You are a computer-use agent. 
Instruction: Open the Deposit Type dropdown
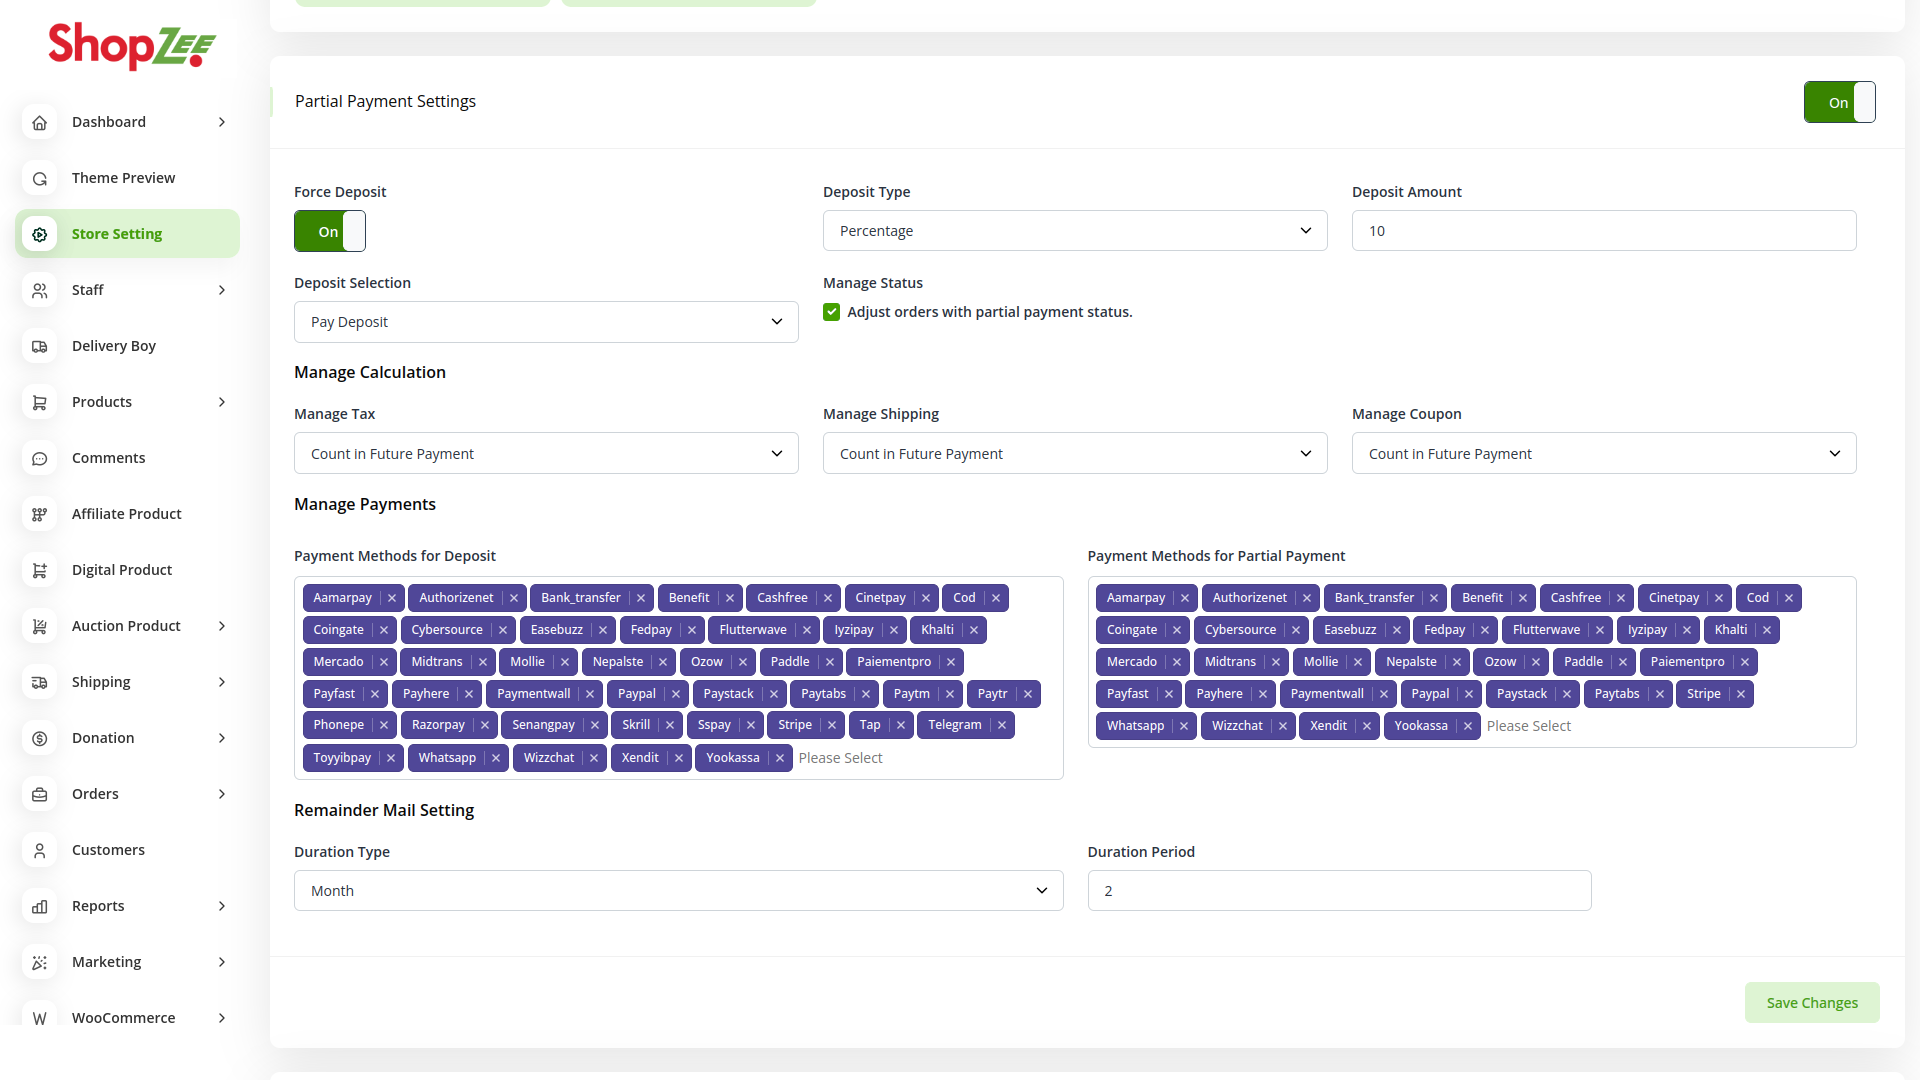(1074, 231)
